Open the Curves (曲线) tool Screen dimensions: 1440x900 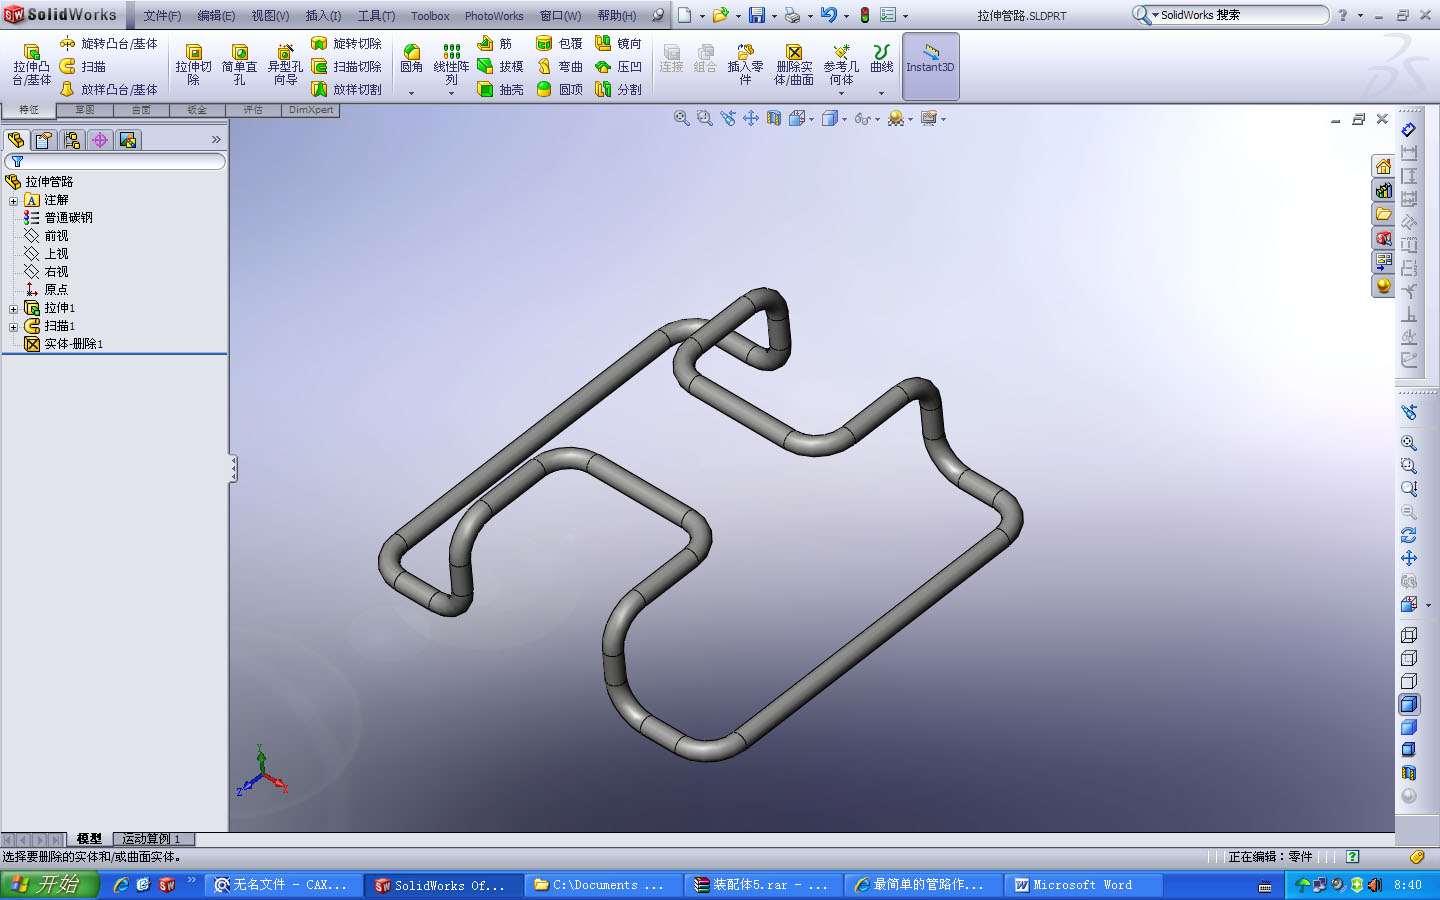tap(881, 59)
